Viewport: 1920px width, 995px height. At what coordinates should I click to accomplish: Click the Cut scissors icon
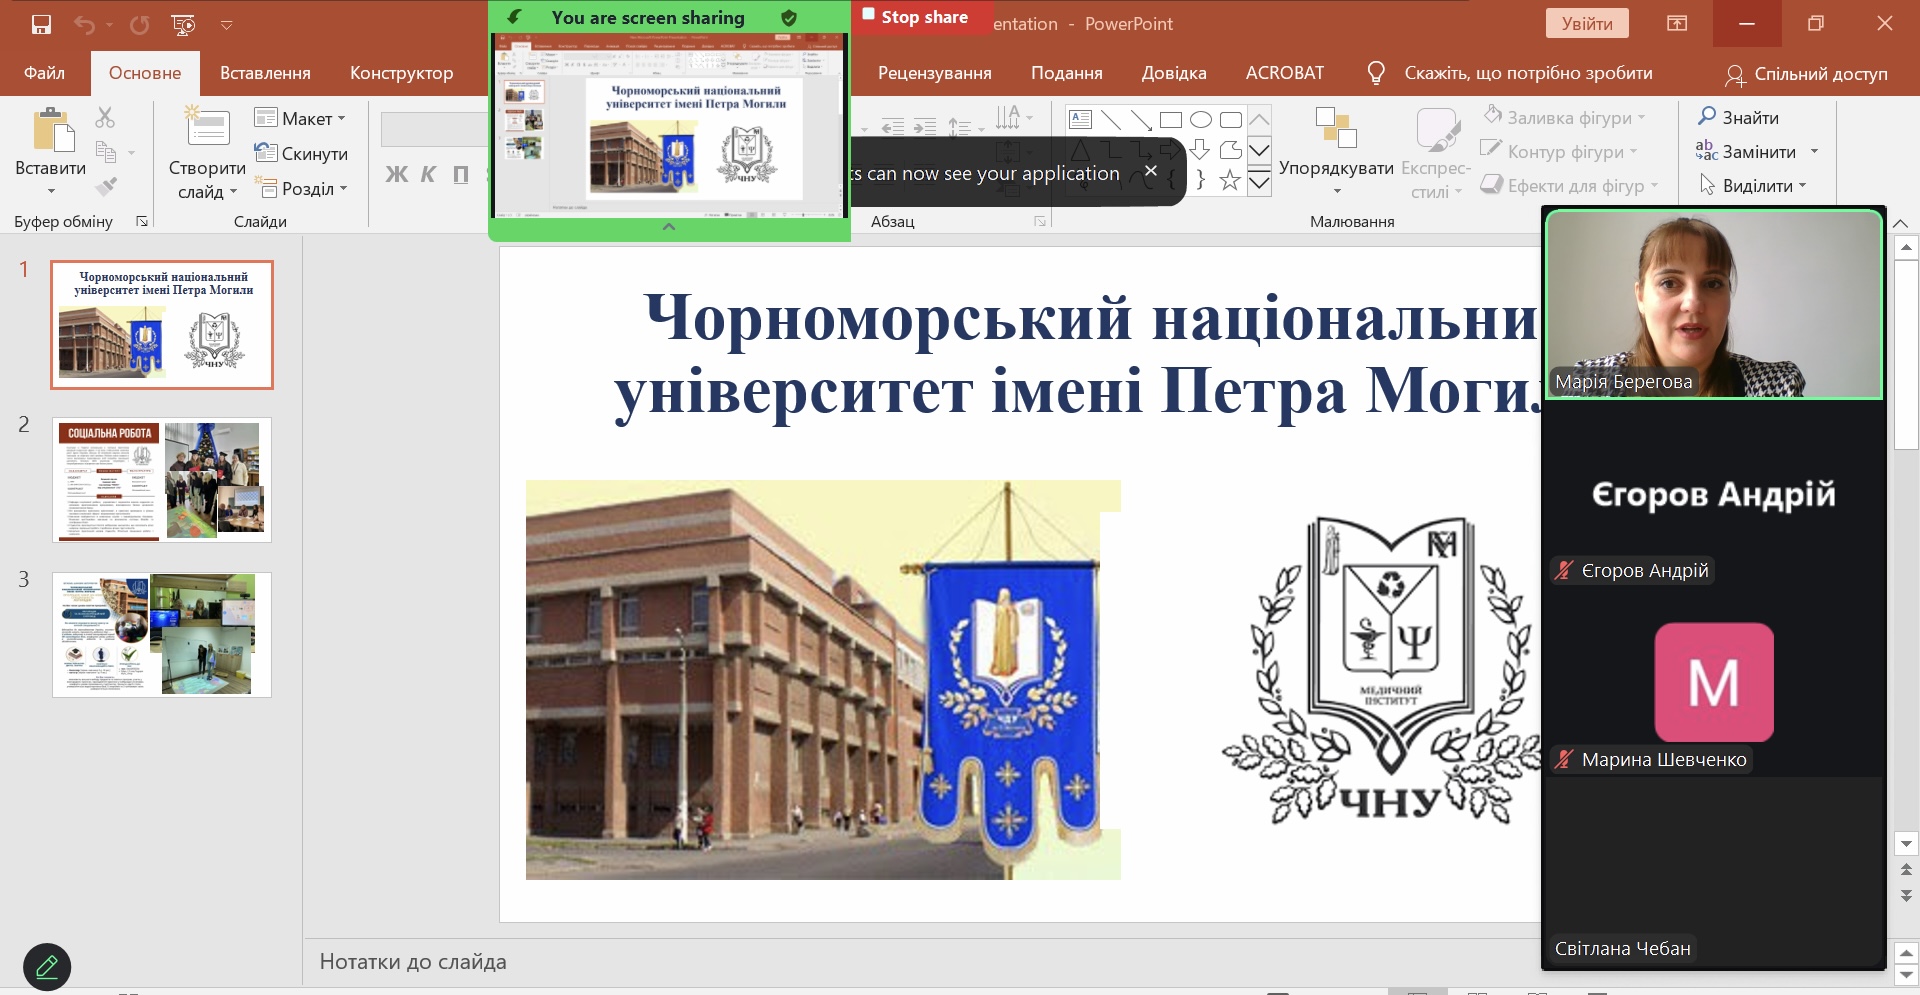tap(105, 118)
